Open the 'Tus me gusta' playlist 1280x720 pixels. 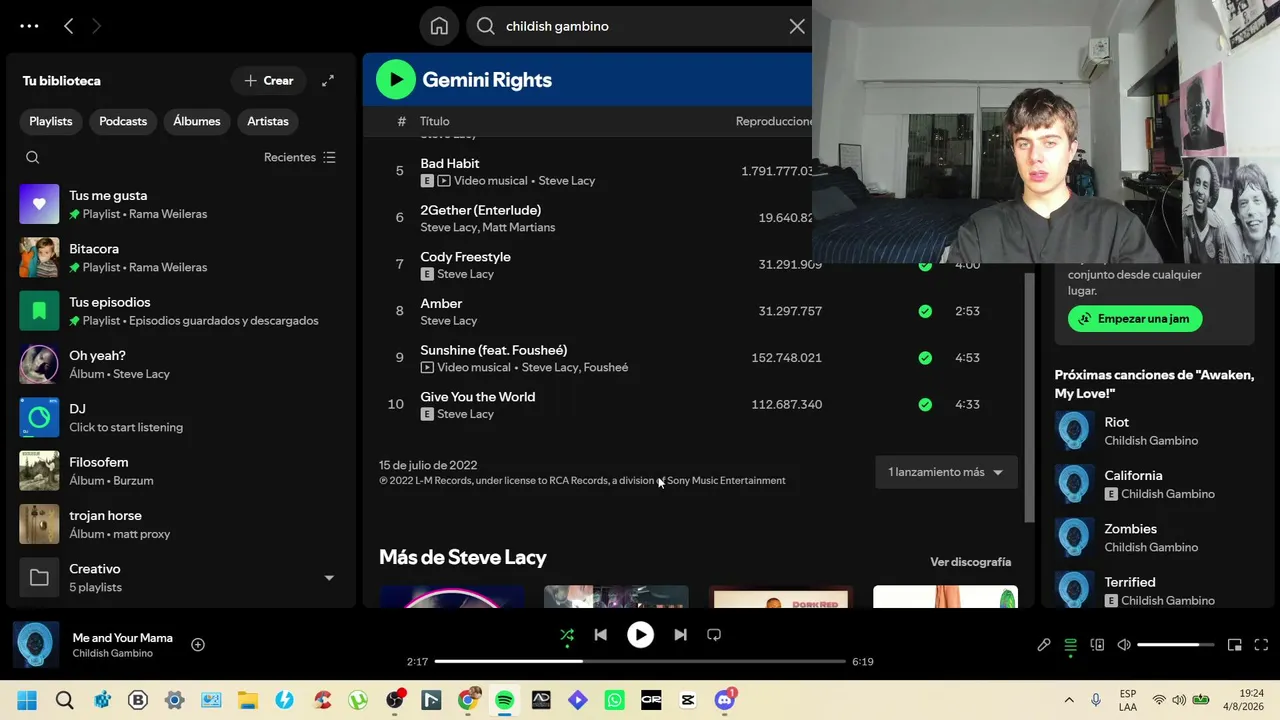(180, 204)
